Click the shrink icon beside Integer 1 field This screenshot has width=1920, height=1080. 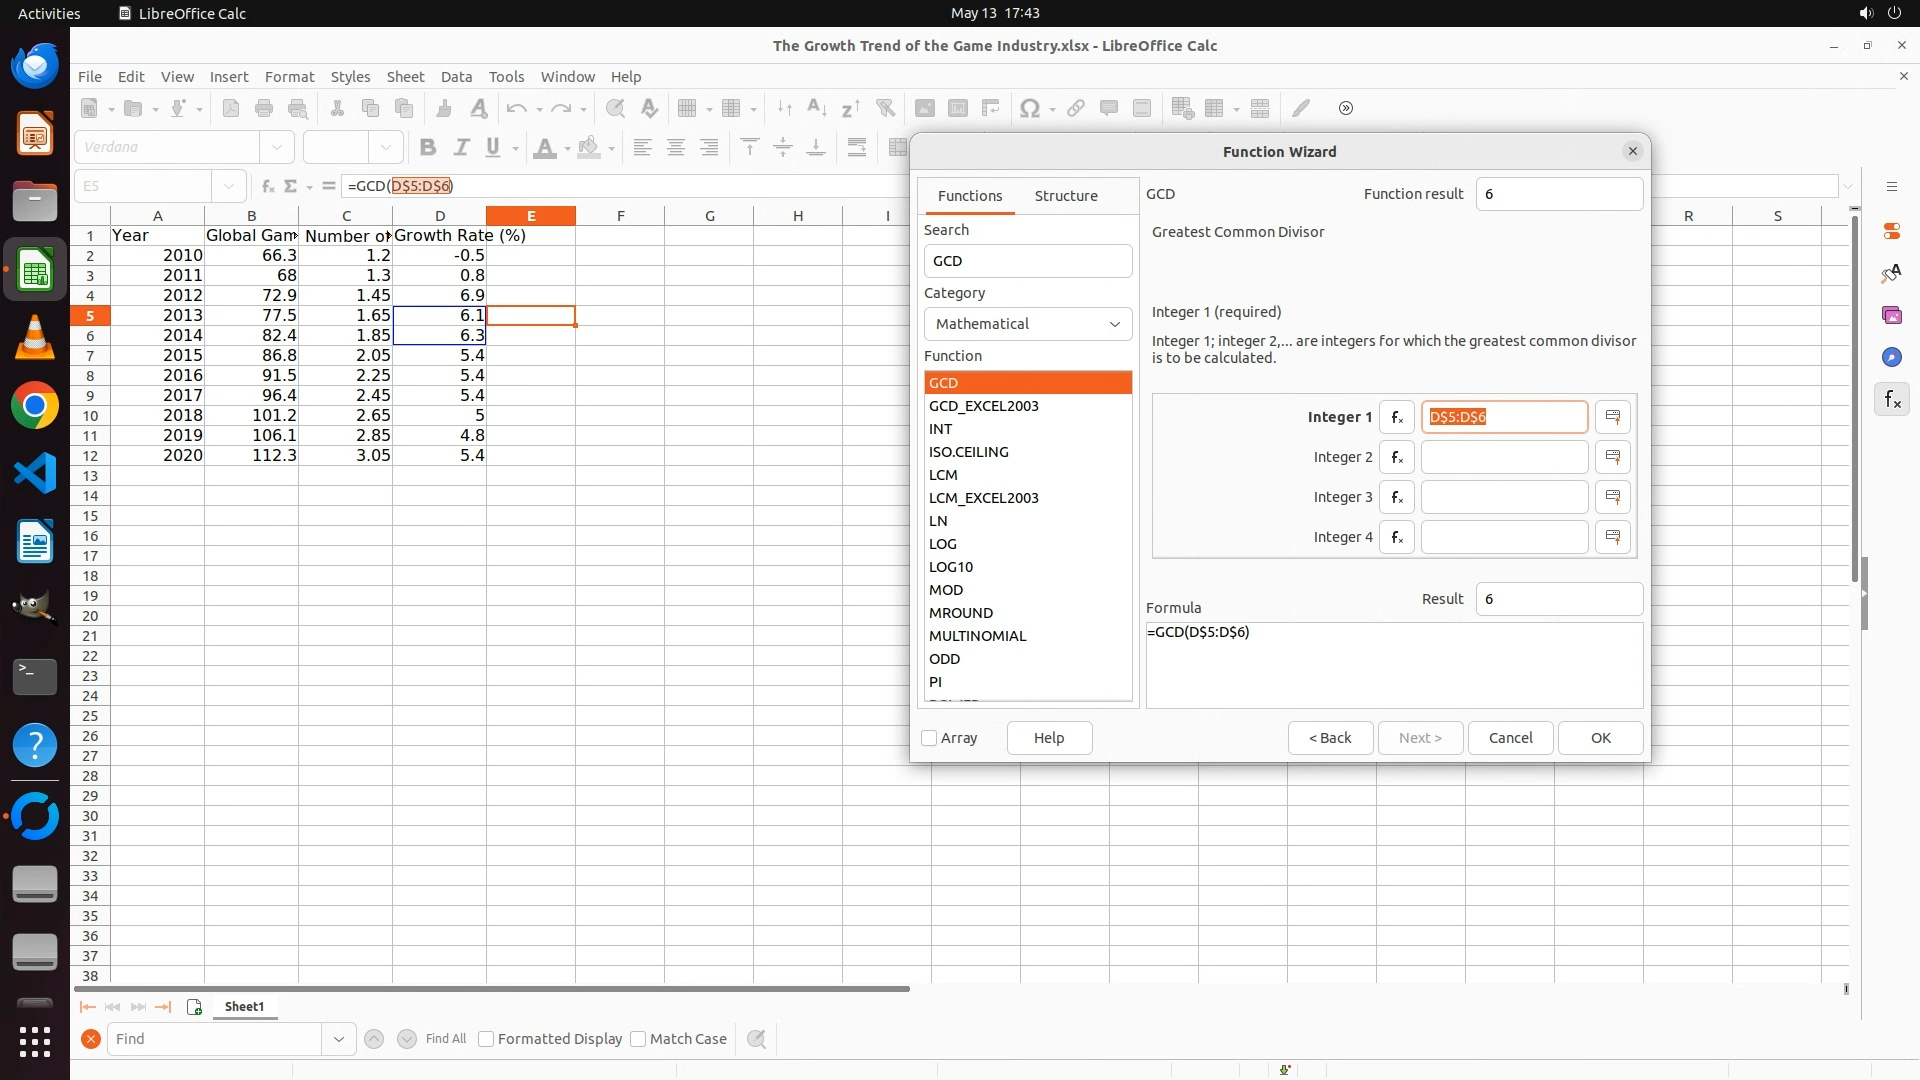click(1612, 417)
